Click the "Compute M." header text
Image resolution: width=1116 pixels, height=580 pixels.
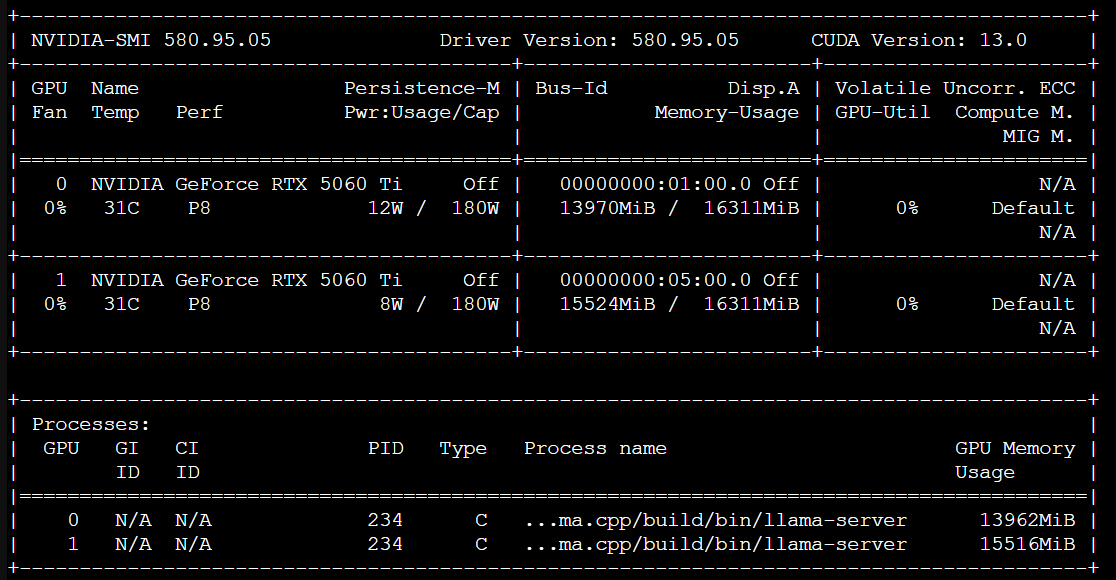[1015, 112]
